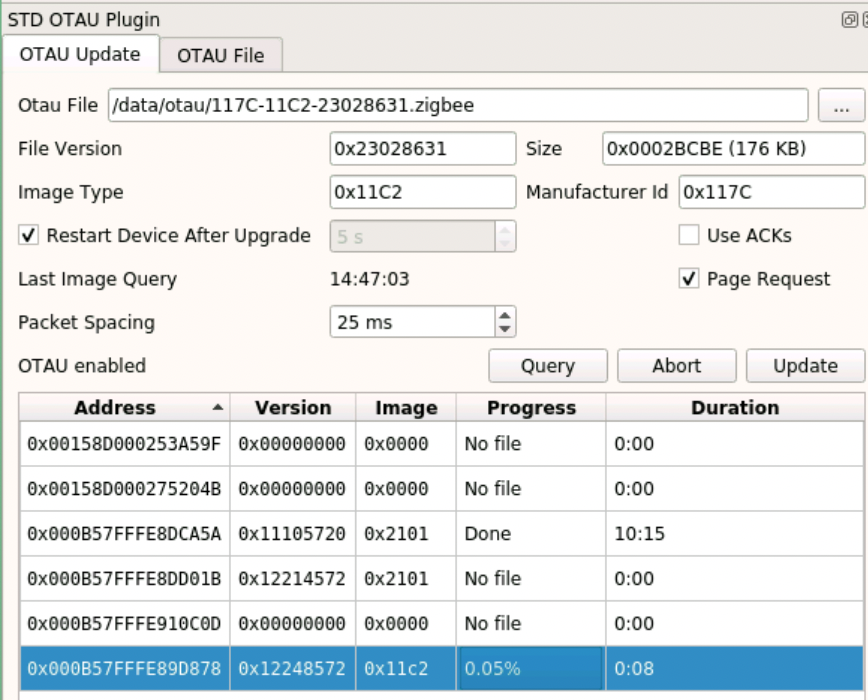Click the Done progress cell

(531, 533)
